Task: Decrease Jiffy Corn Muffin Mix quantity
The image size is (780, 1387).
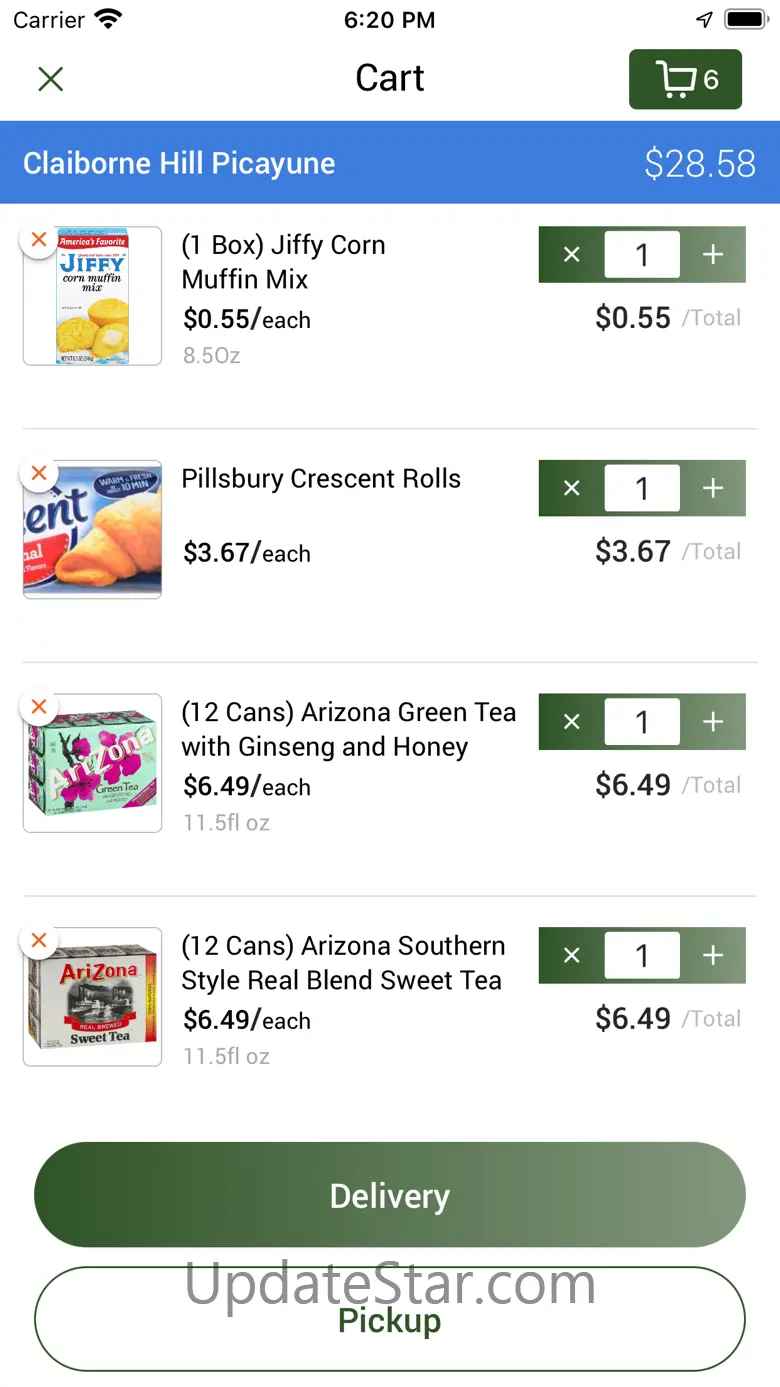Action: 571,255
